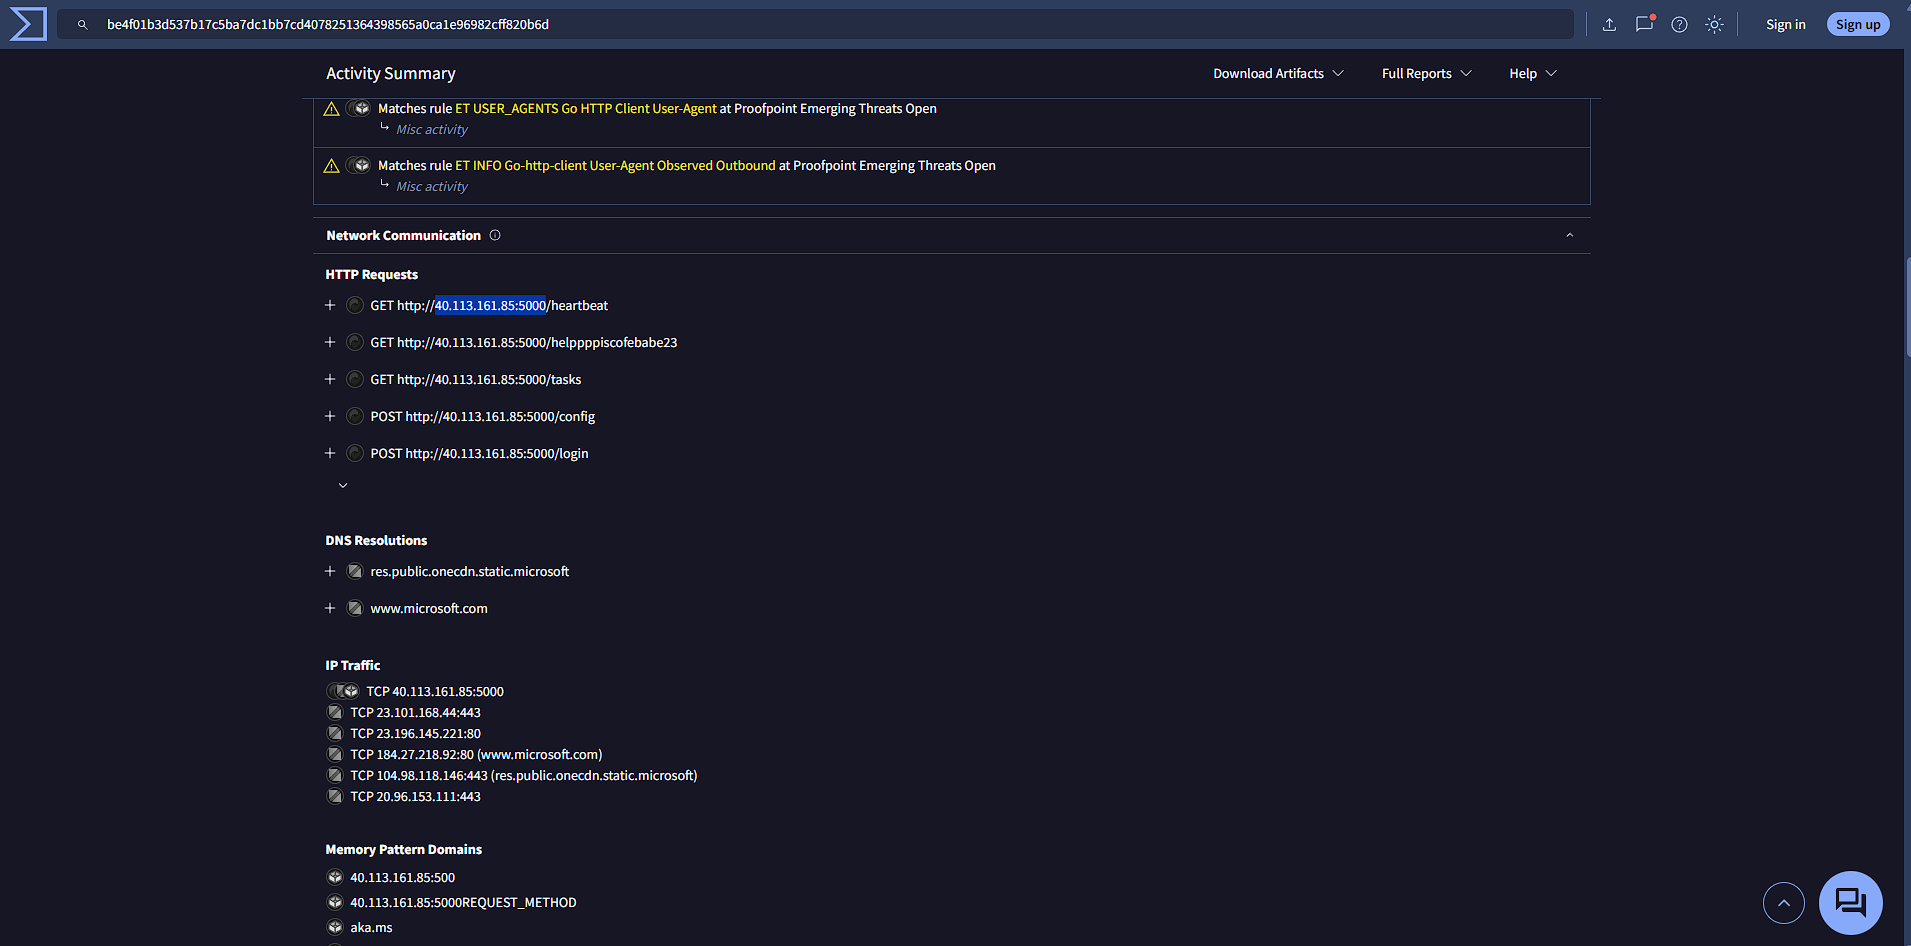Open the notifications chat bubble icon

tap(1644, 24)
